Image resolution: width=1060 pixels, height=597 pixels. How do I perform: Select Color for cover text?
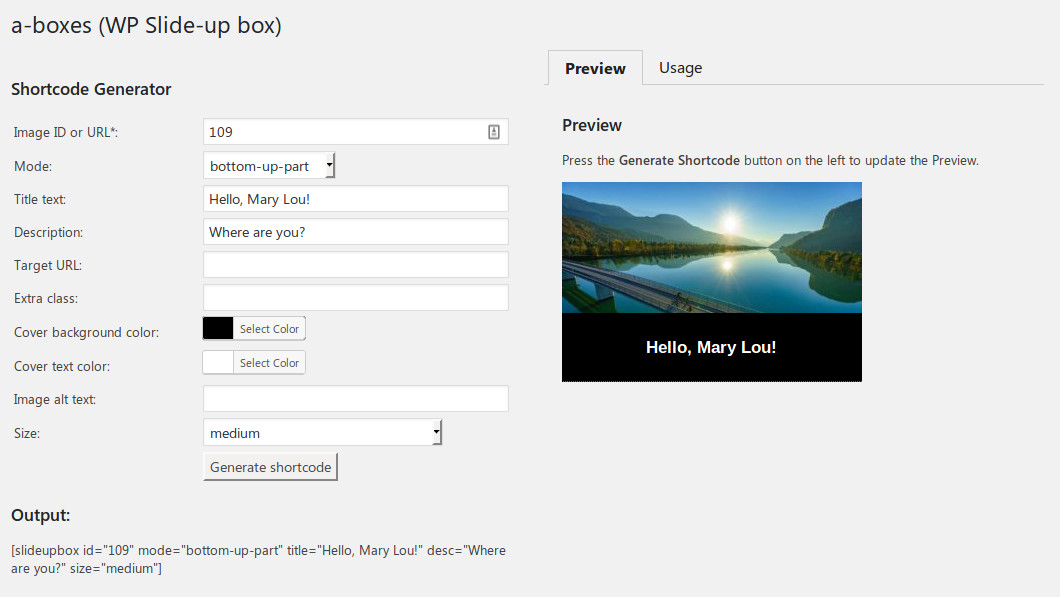coord(269,362)
